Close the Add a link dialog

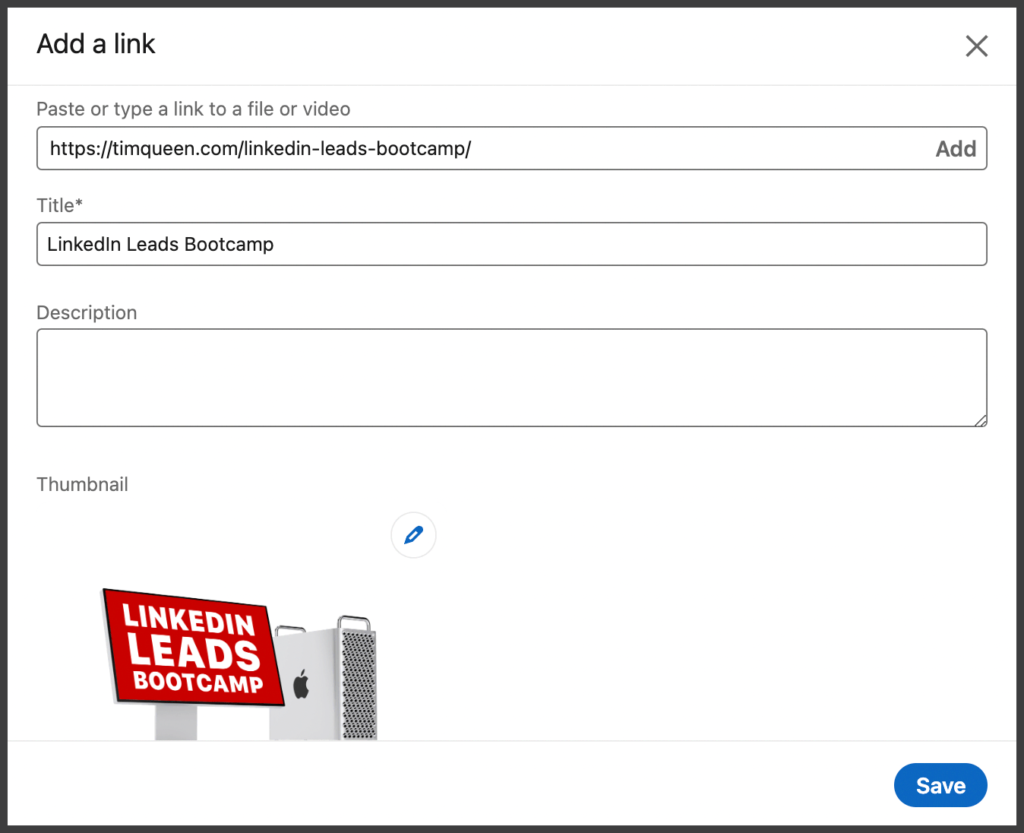point(976,46)
